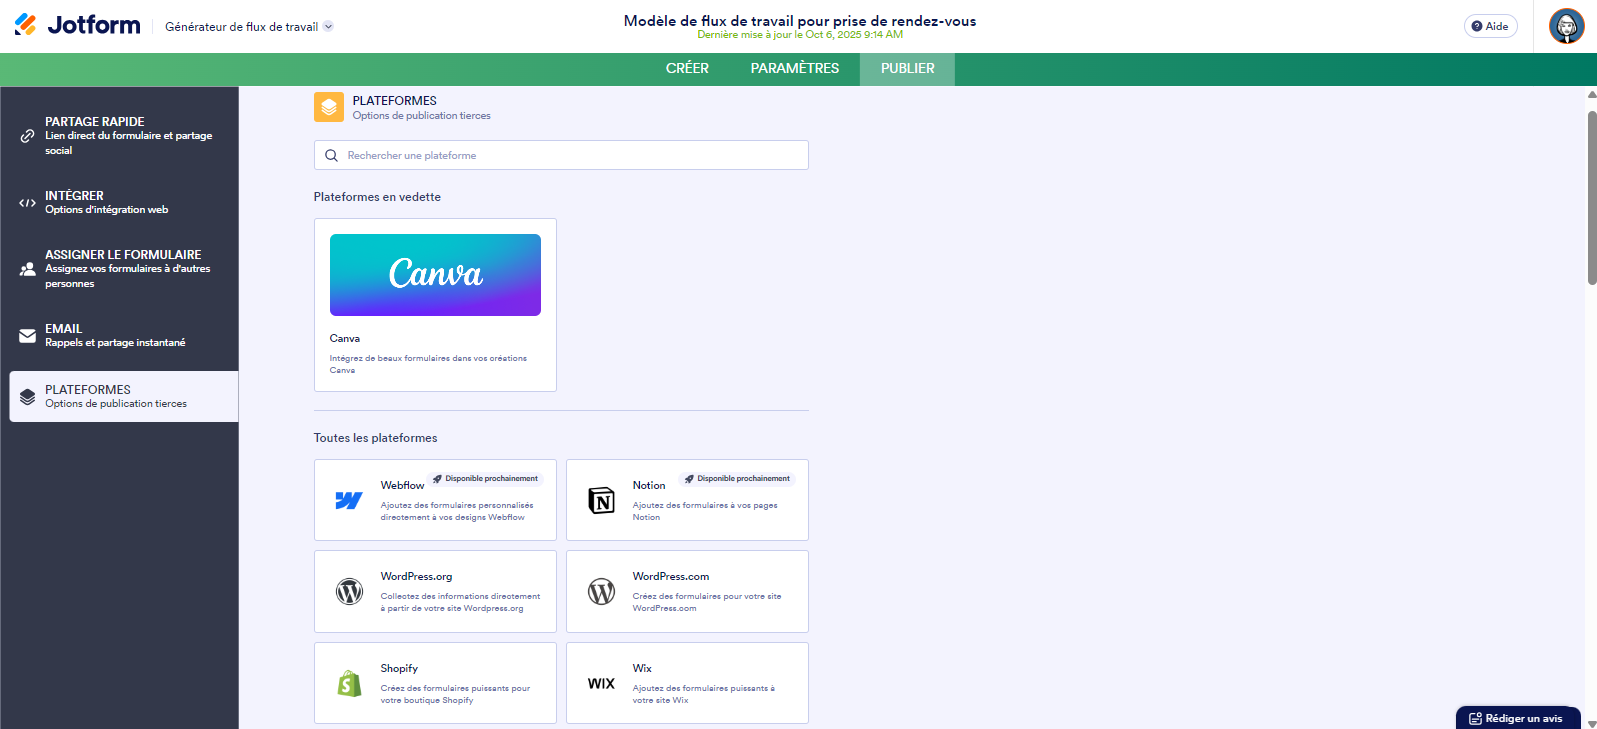Image resolution: width=1597 pixels, height=729 pixels.
Task: Click the Canva title under the thumbnail
Action: 345,338
